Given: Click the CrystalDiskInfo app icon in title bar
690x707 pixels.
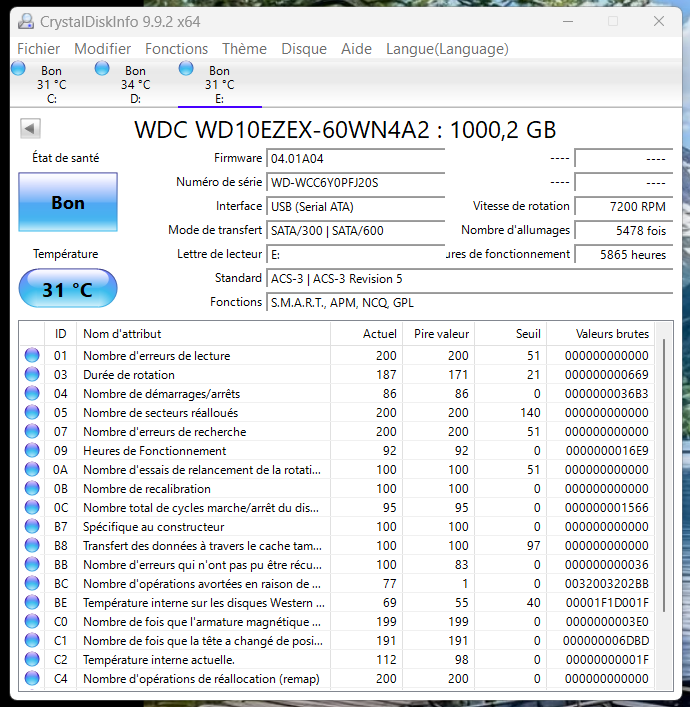Looking at the screenshot, I should (x=26, y=21).
